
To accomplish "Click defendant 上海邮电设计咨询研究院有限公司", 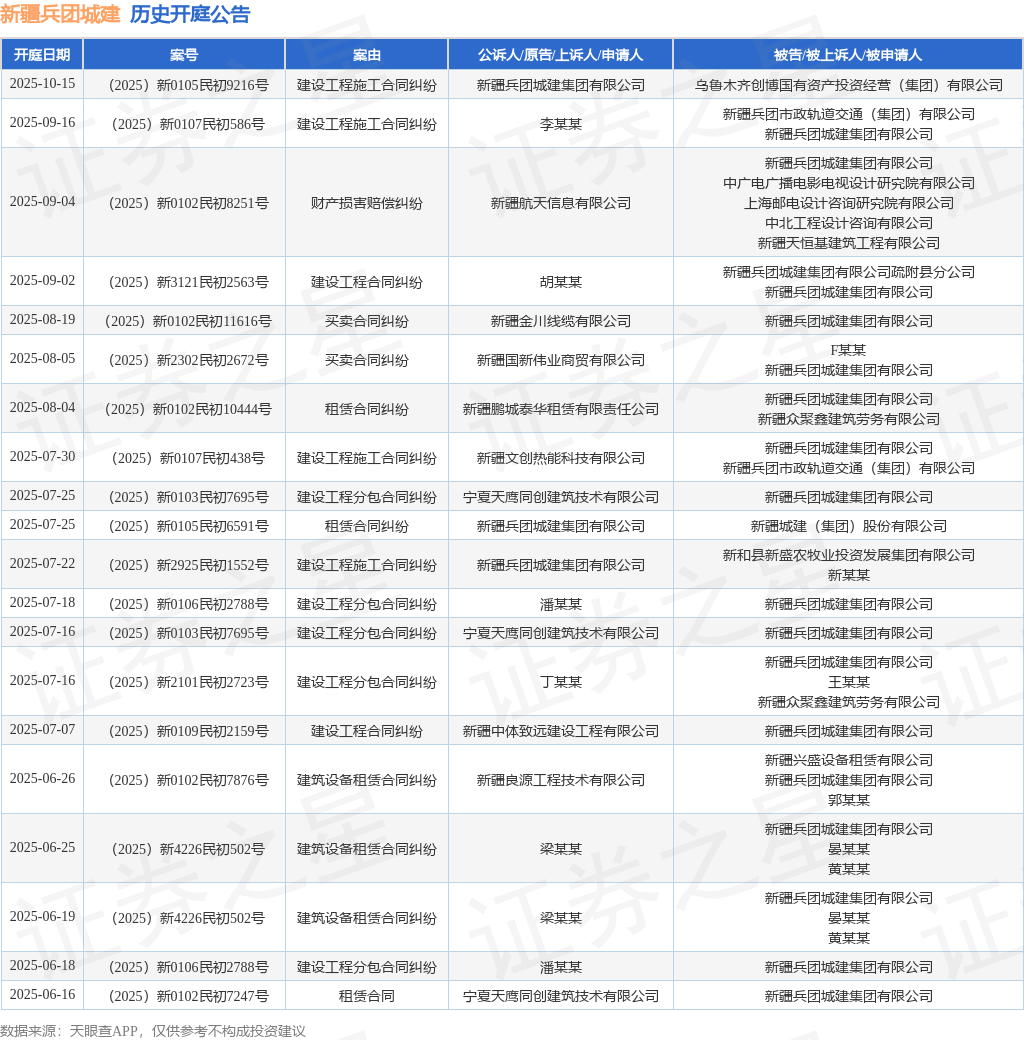I will [848, 203].
